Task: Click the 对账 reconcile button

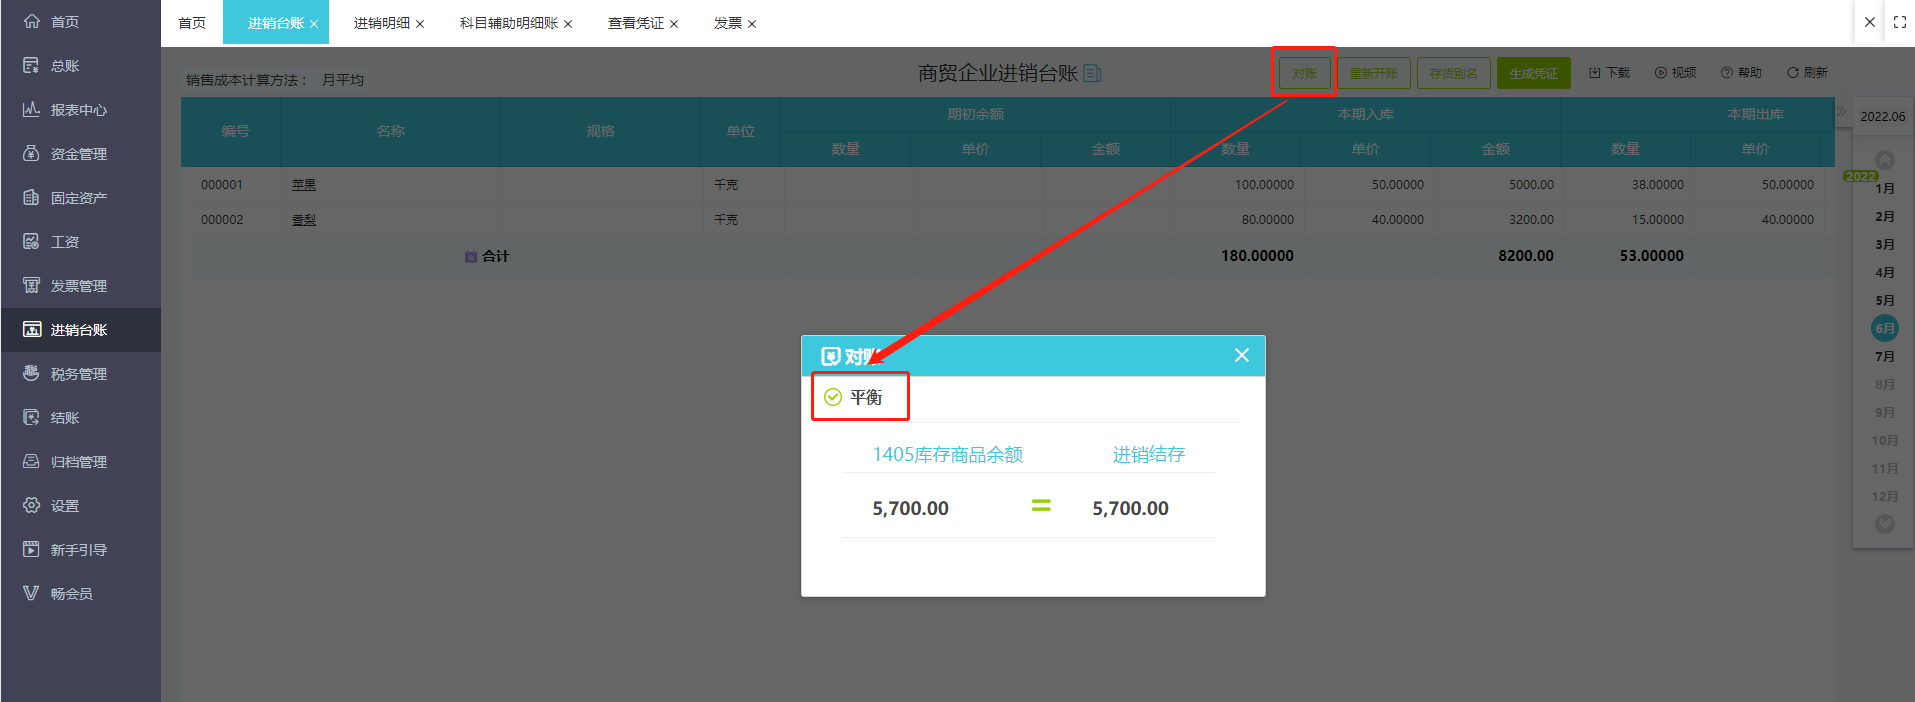Action: (x=1304, y=73)
